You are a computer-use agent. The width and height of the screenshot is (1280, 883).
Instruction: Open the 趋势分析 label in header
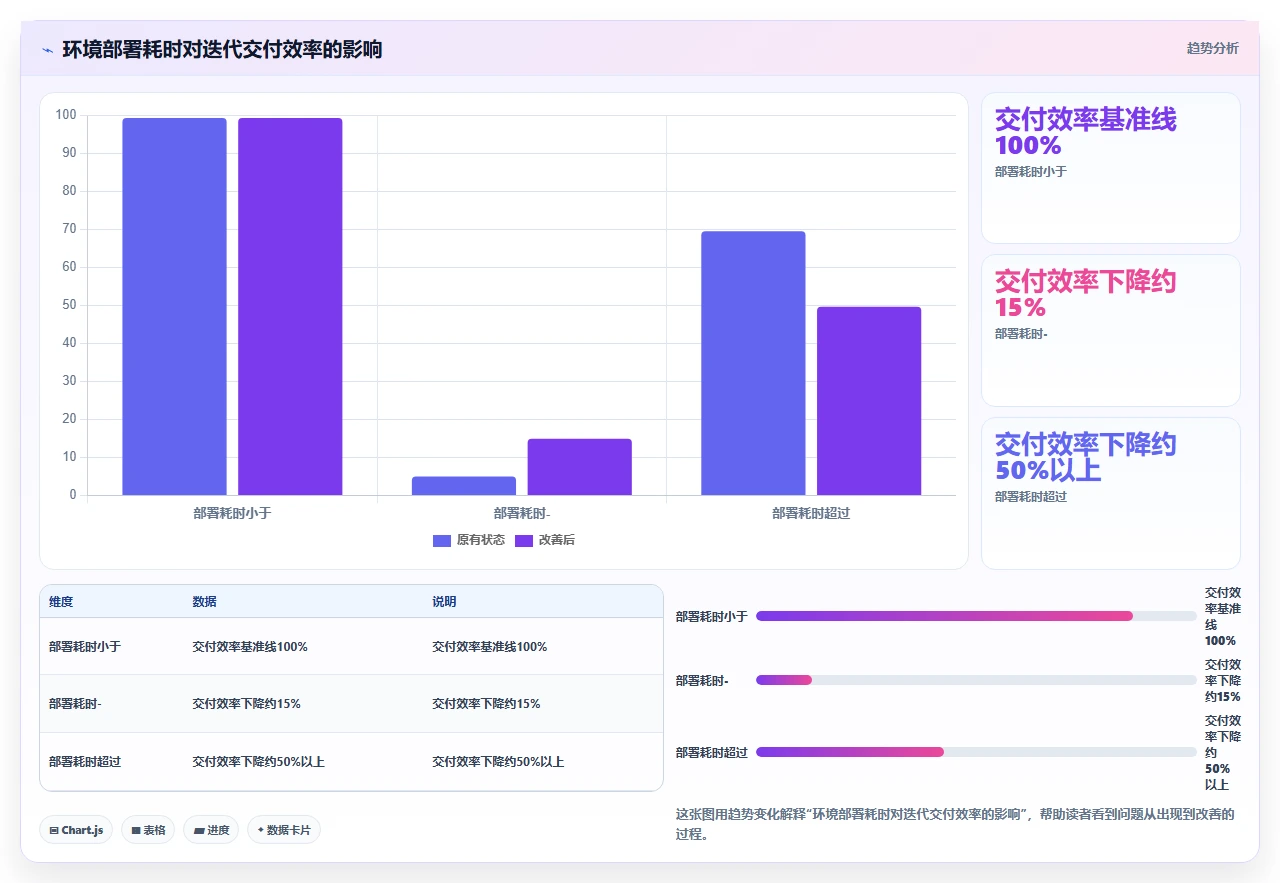1212,48
